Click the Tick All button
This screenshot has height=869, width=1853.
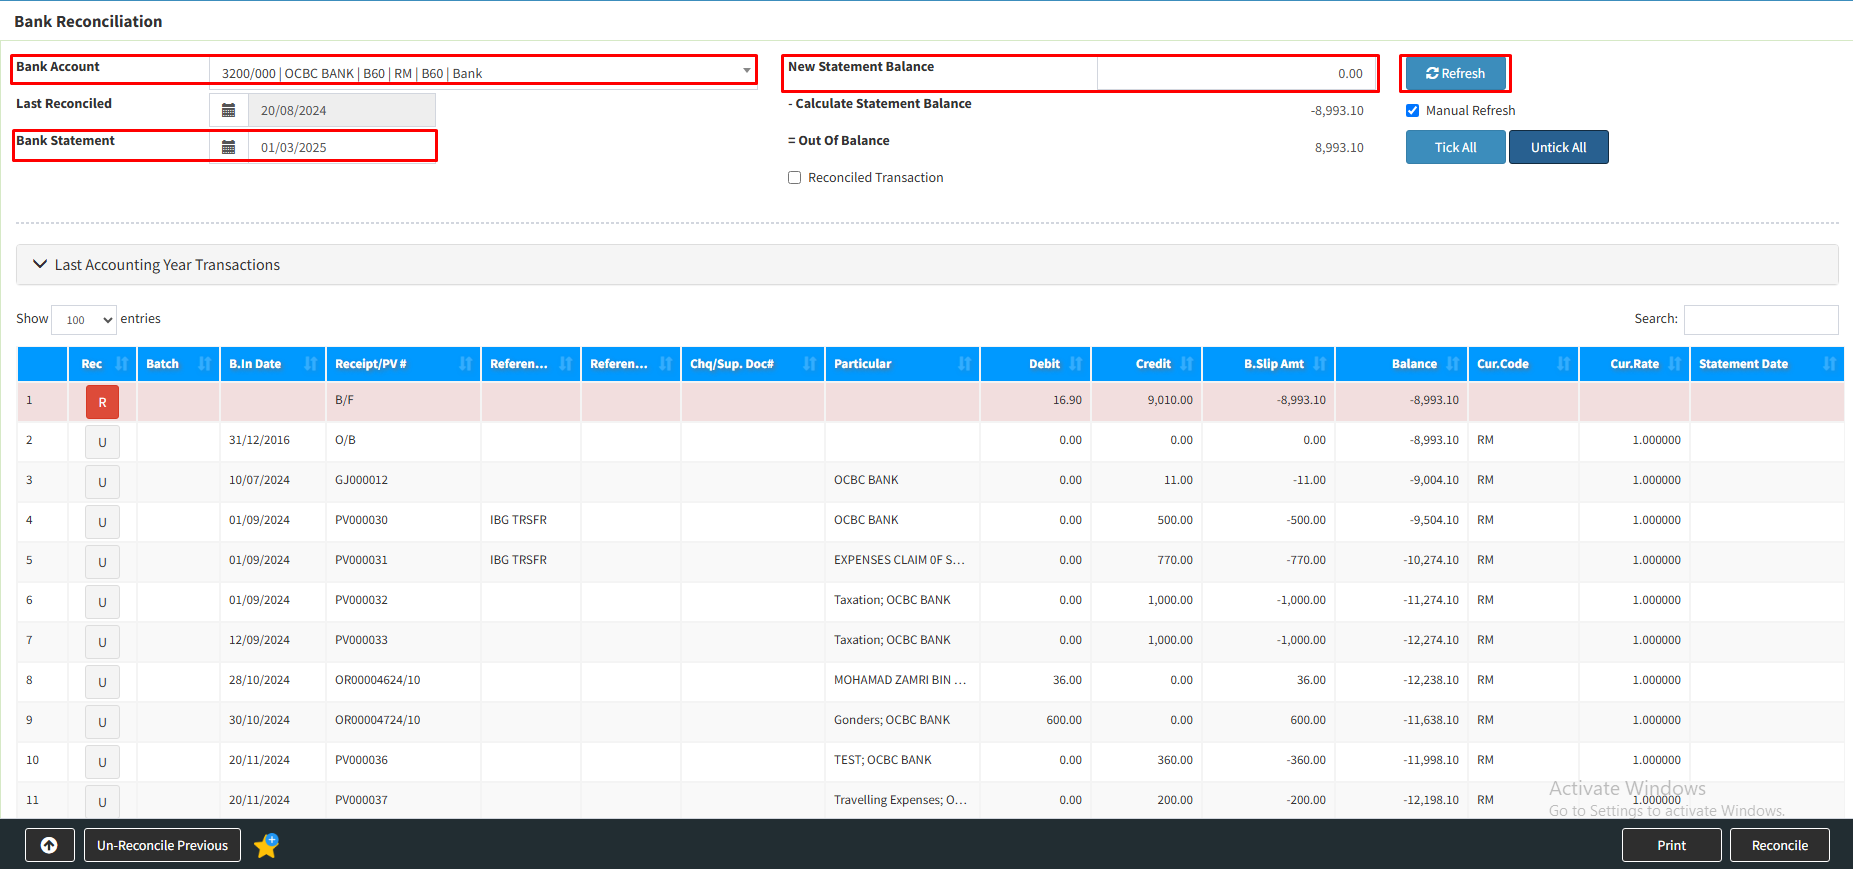point(1455,147)
